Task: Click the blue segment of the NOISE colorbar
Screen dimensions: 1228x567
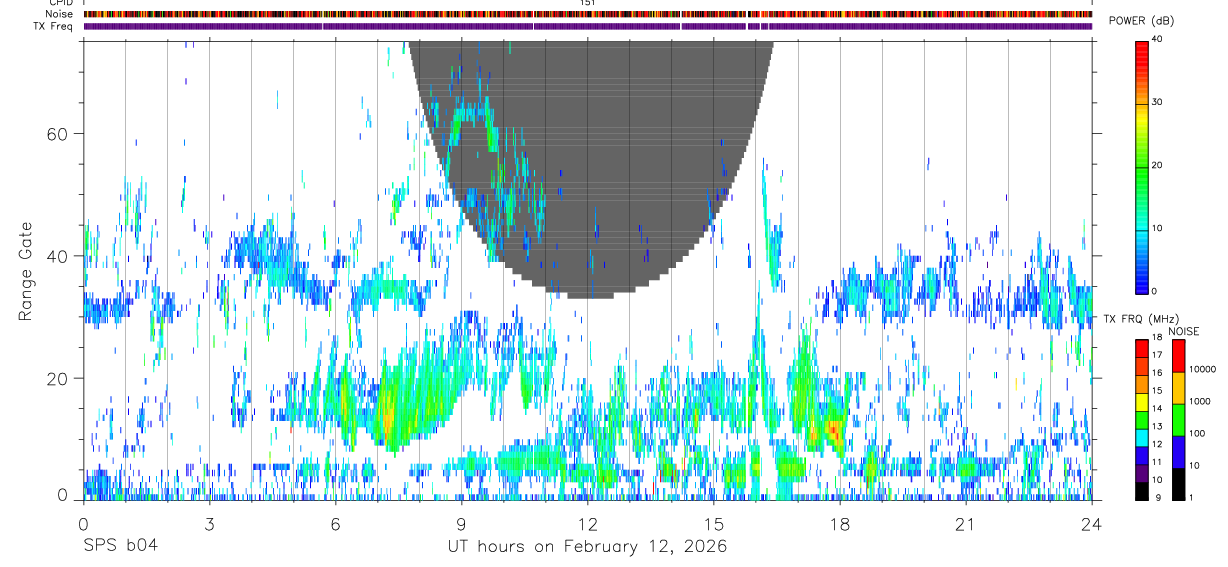Action: coord(1178,452)
